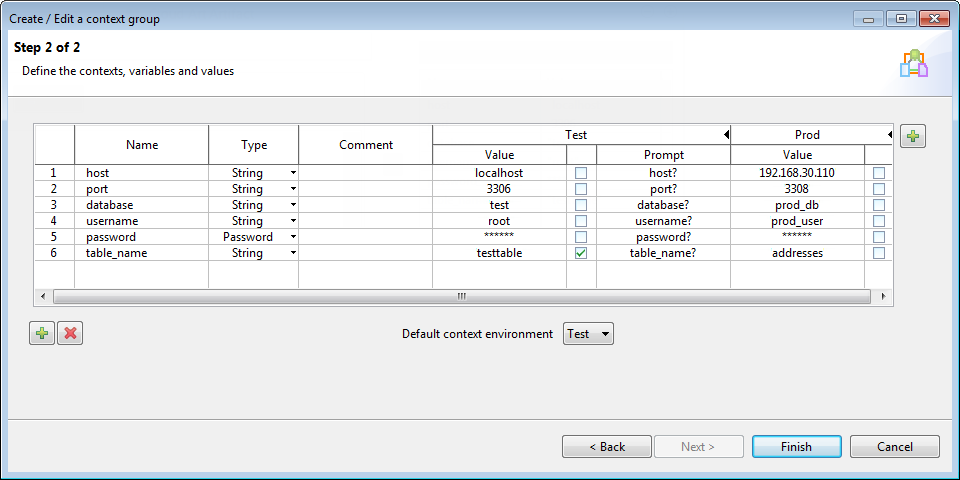The width and height of the screenshot is (960, 480).
Task: Click the Comment cell for host row
Action: [366, 173]
